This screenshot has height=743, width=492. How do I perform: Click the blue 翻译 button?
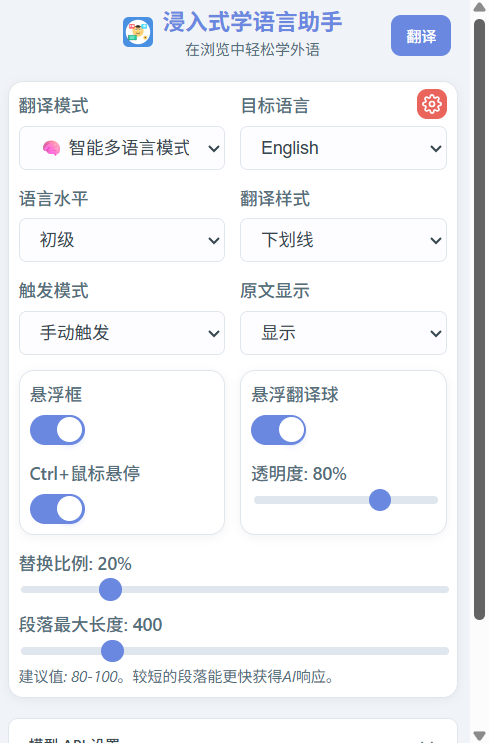(421, 36)
